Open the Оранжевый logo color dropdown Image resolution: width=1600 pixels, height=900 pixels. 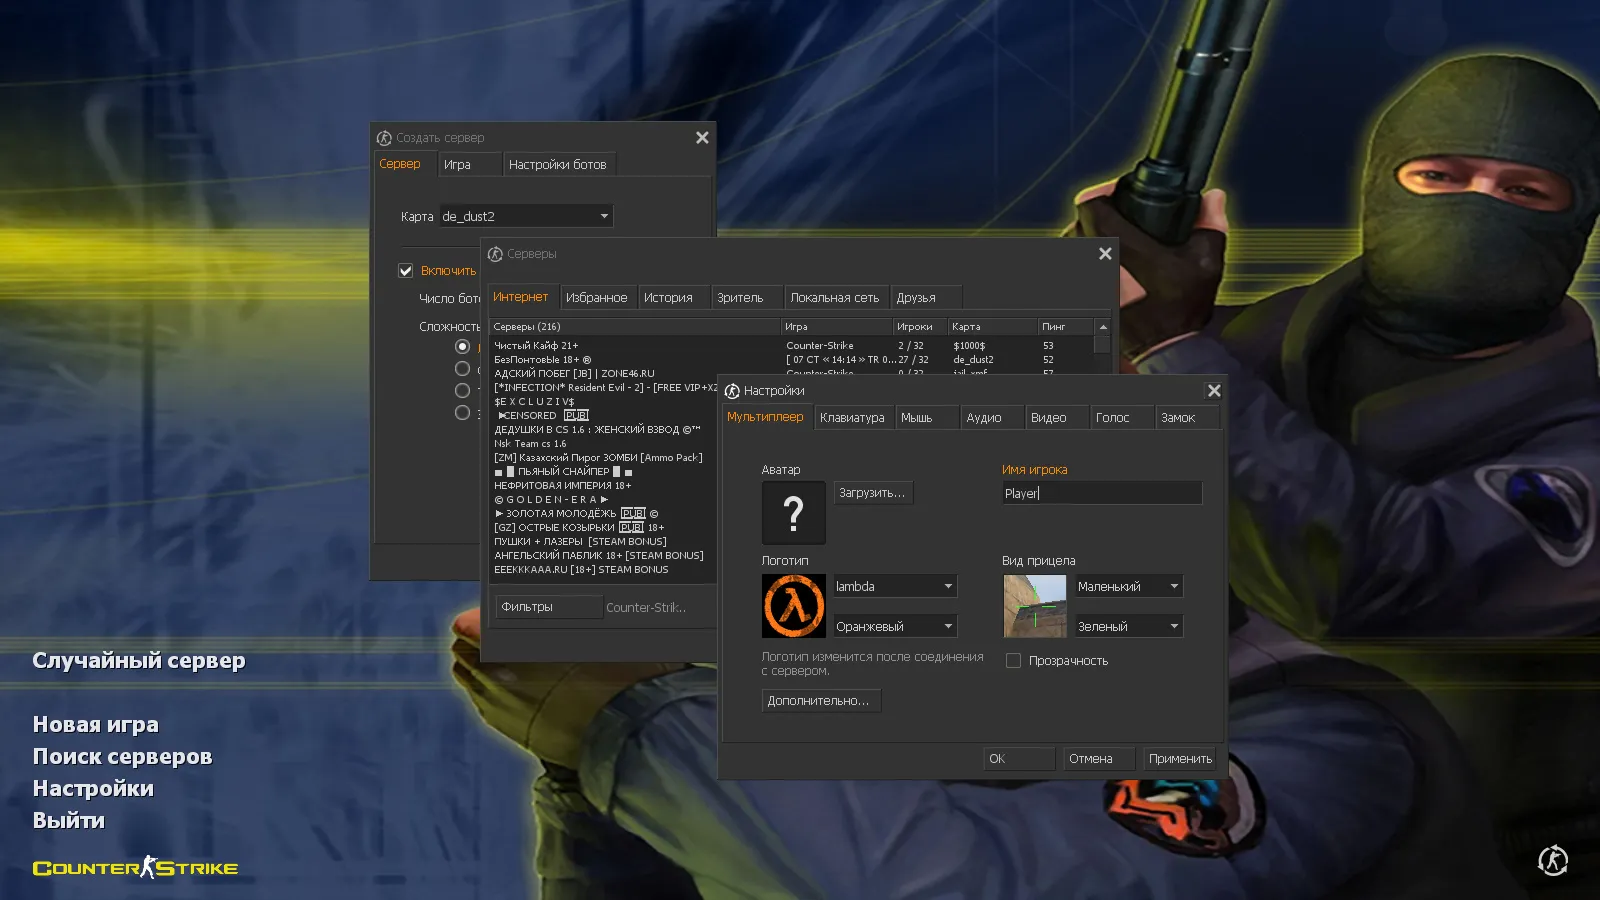tap(946, 625)
